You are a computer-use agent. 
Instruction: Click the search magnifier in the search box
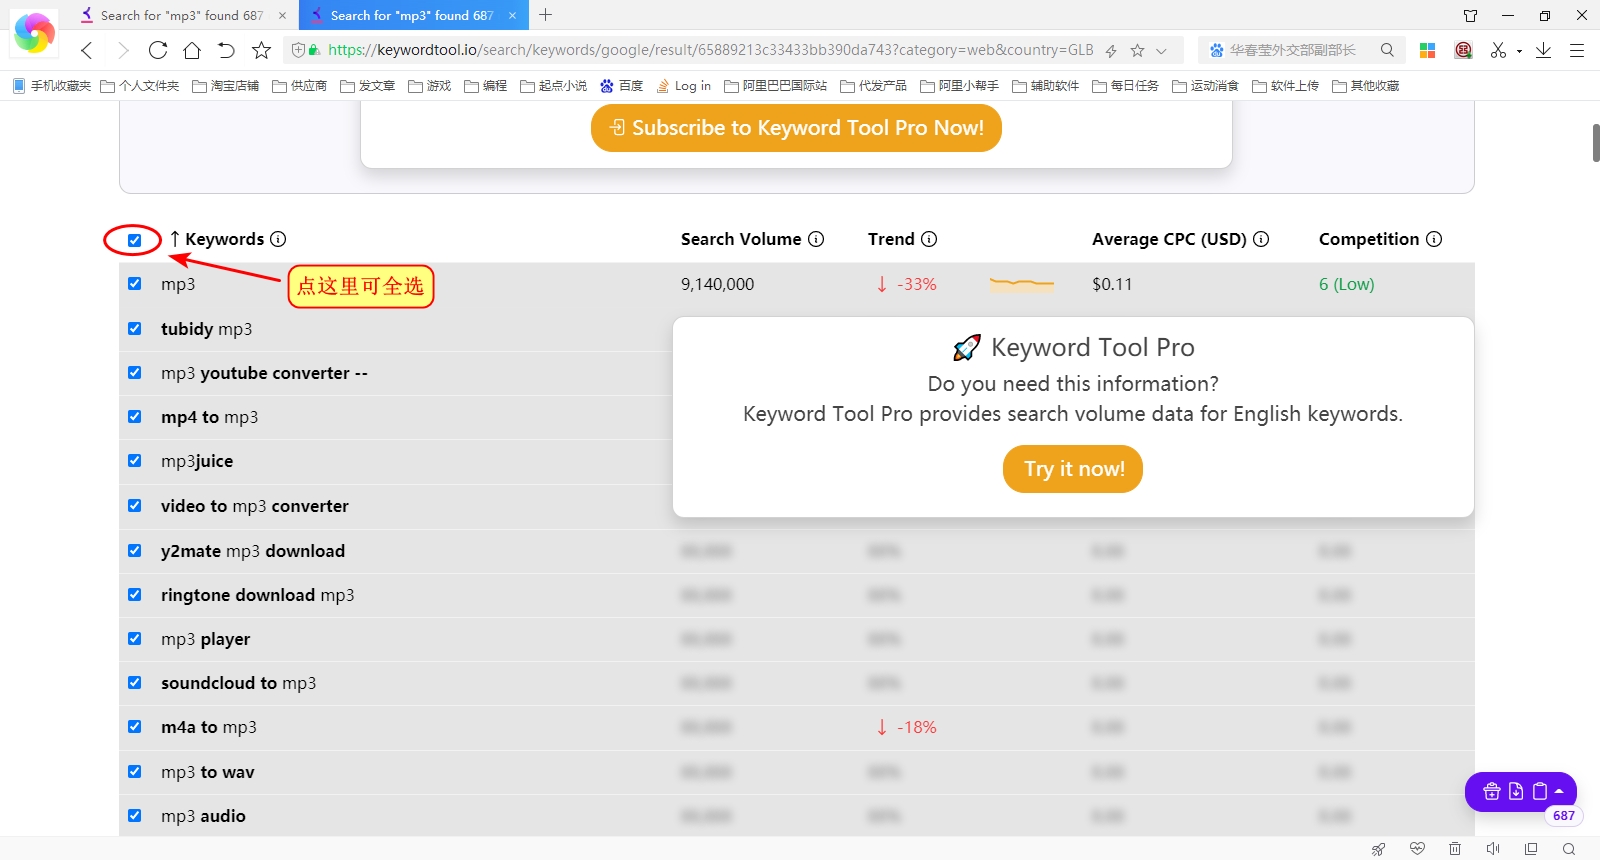pos(1387,50)
